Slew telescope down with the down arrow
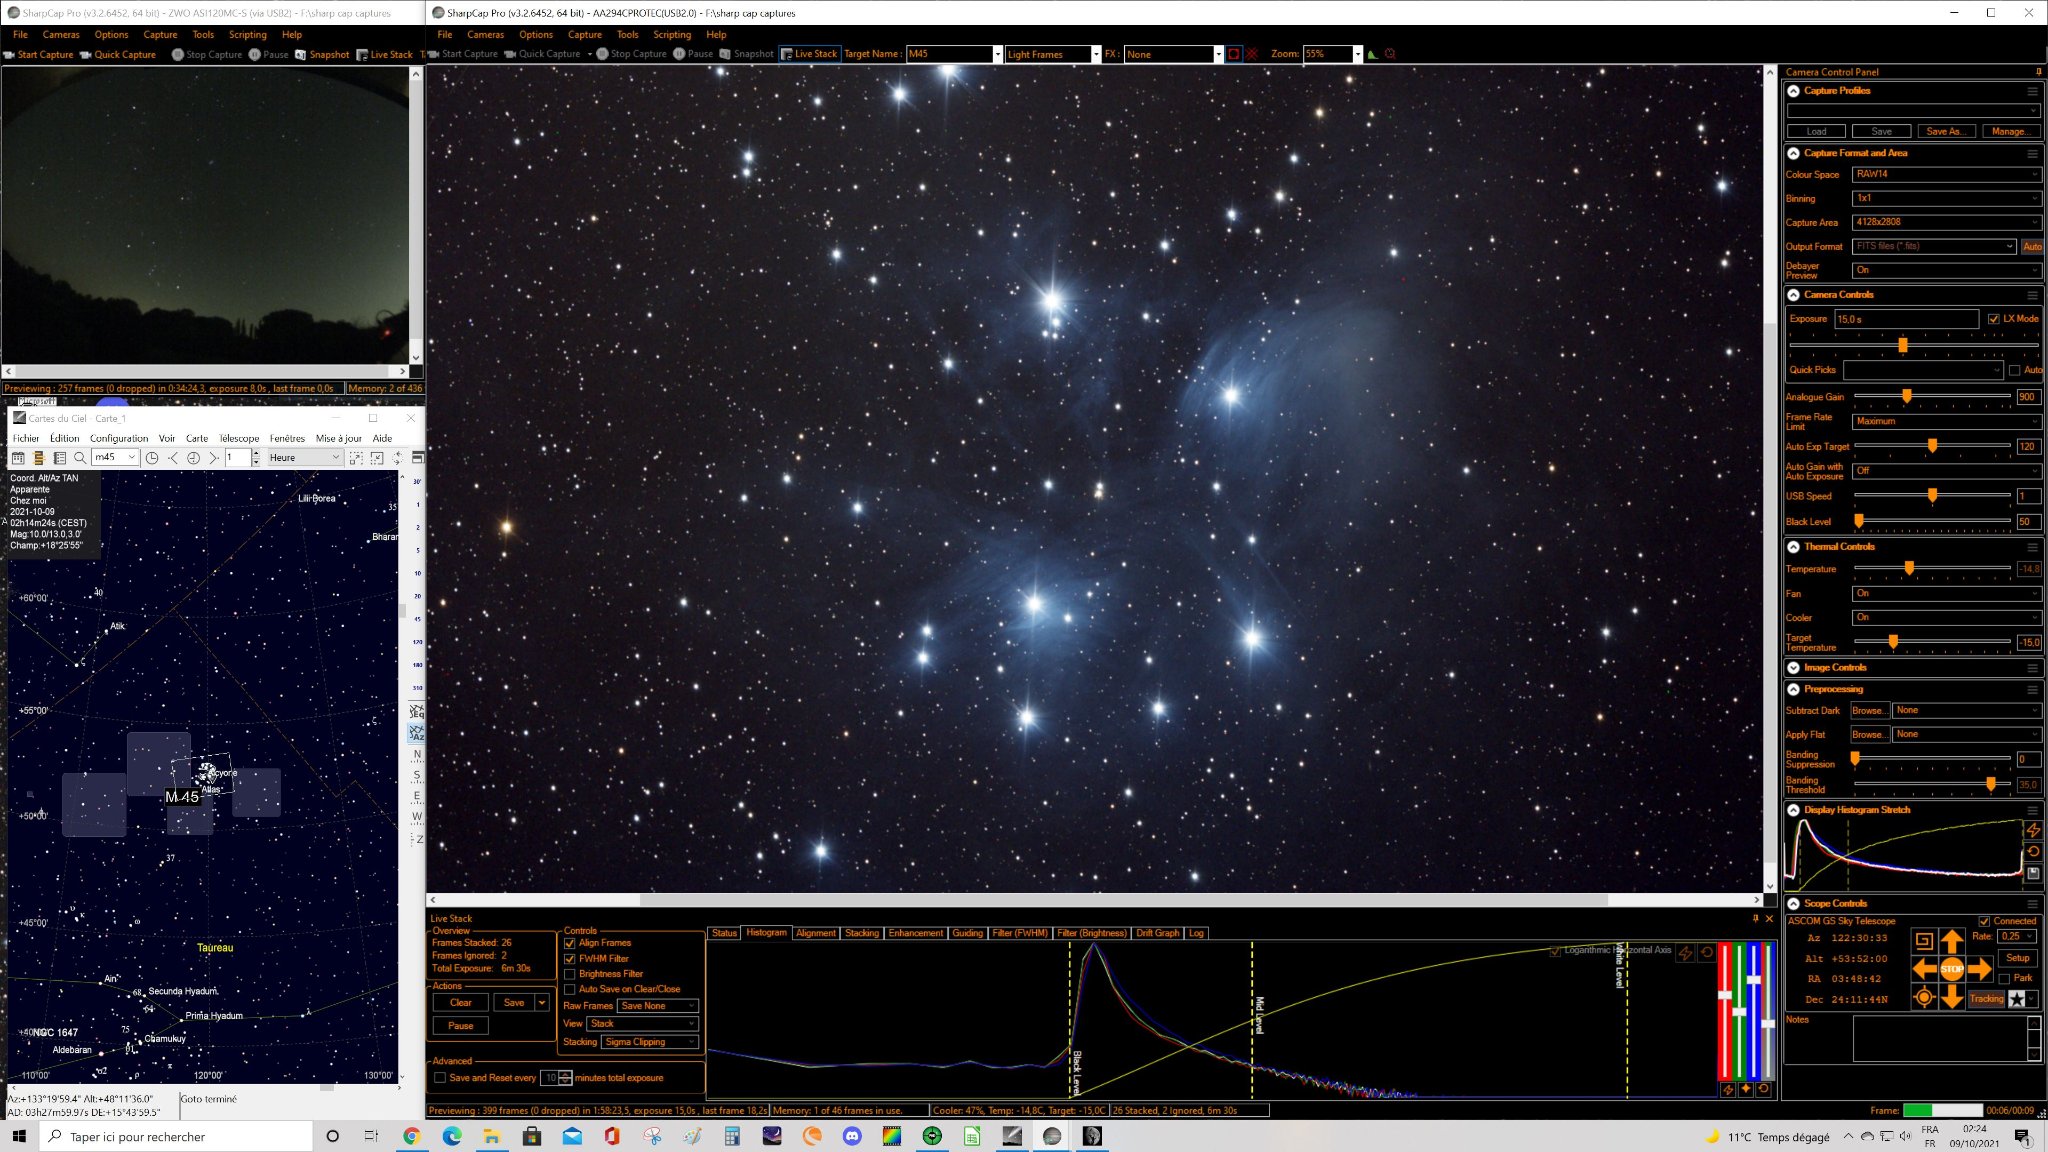Viewport: 2048px width, 1152px height. 1952,997
